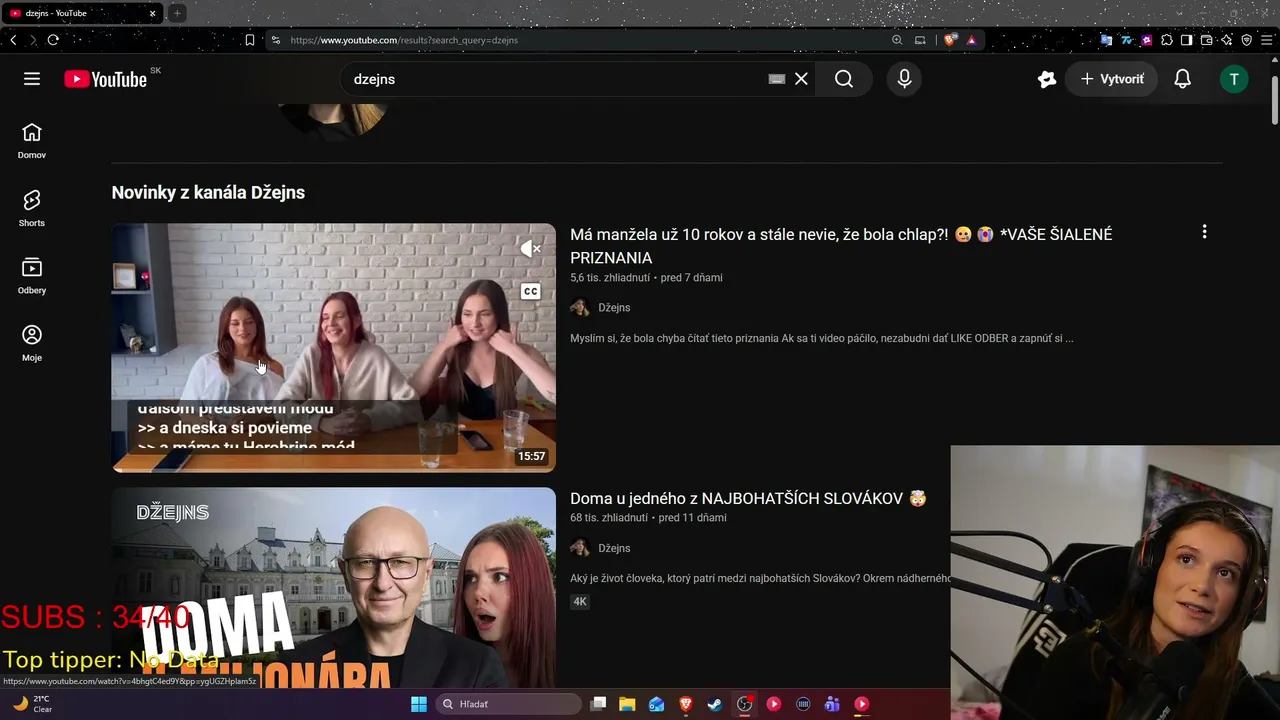The width and height of the screenshot is (1280, 720).
Task: Open the Doma u milionára thumbnail
Action: click(333, 587)
